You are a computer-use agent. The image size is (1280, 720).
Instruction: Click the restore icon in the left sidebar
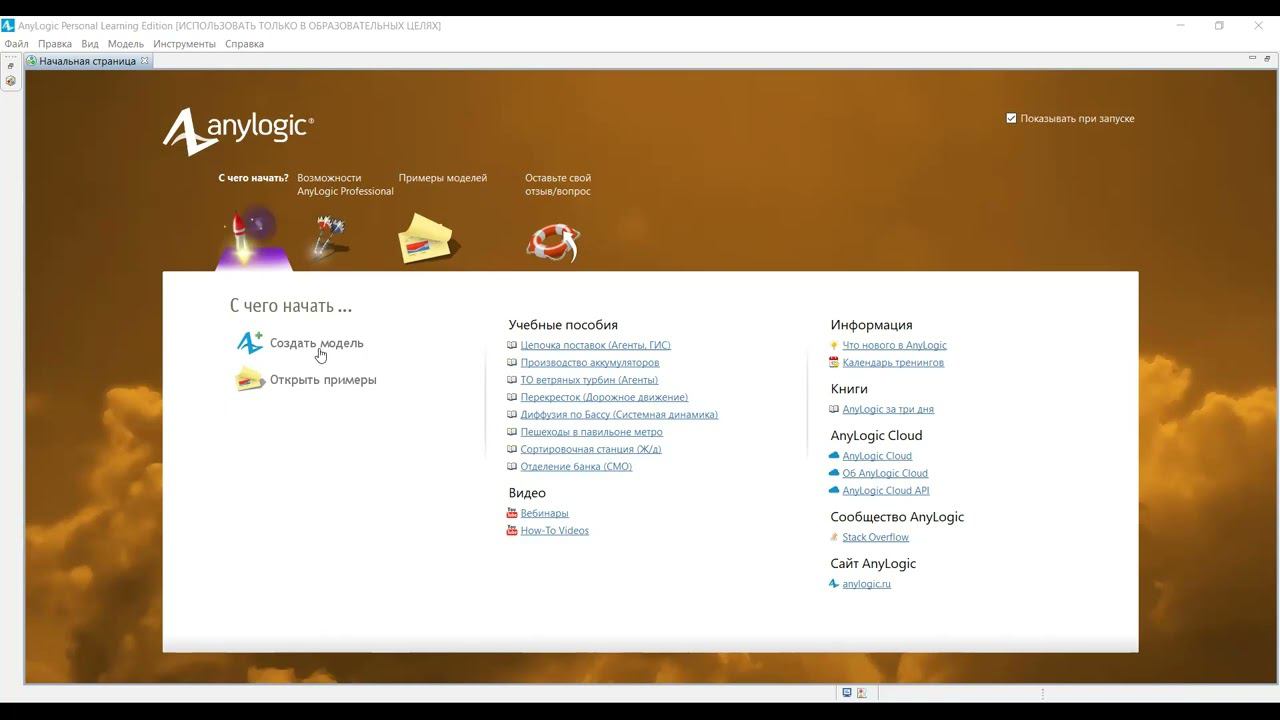pyautogui.click(x=11, y=66)
